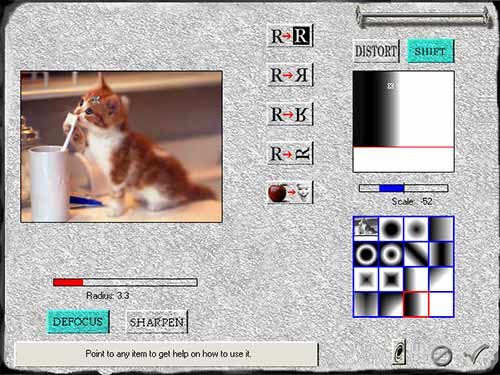Click the red Radius slider bar

click(x=125, y=283)
